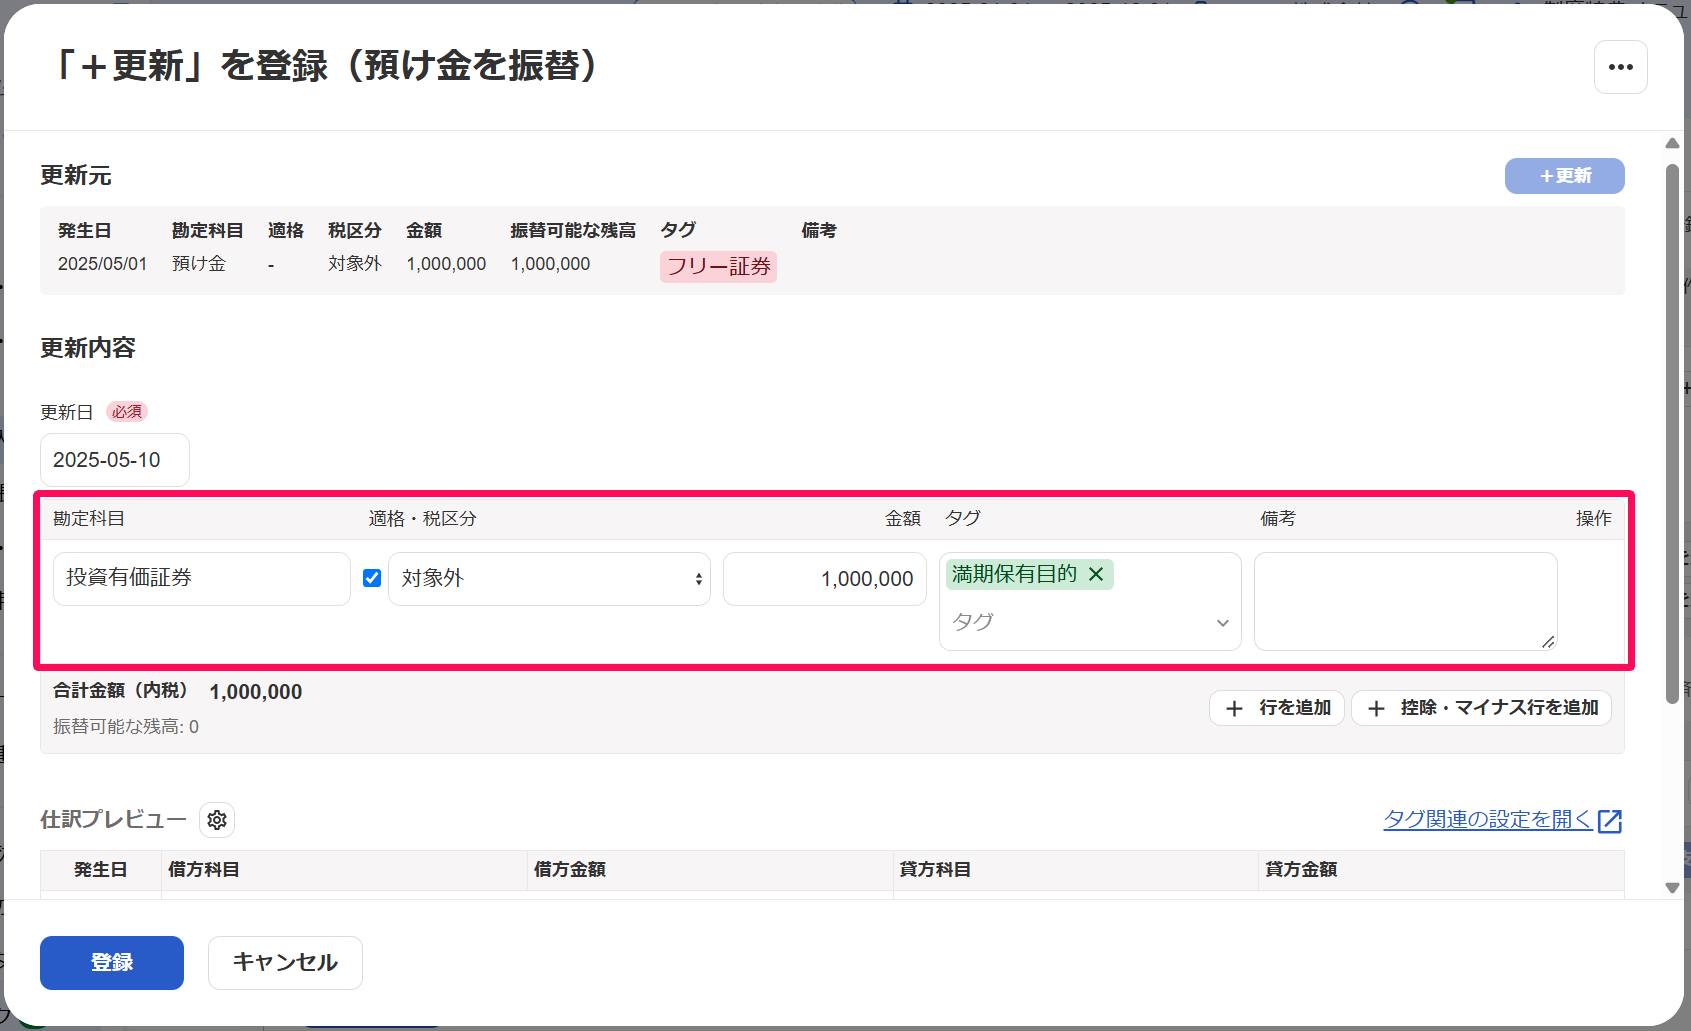Click the 2025/05/01 date in 更新元
Image resolution: width=1691 pixels, height=1031 pixels.
click(x=102, y=264)
